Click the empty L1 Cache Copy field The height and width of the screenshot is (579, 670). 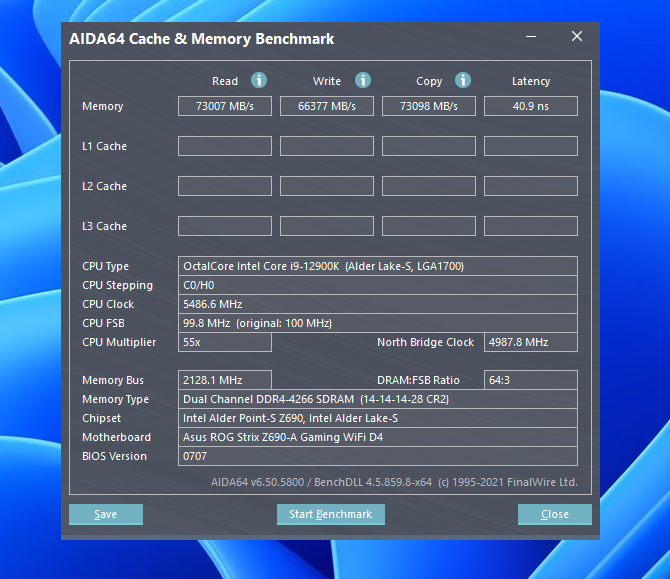pyautogui.click(x=429, y=146)
